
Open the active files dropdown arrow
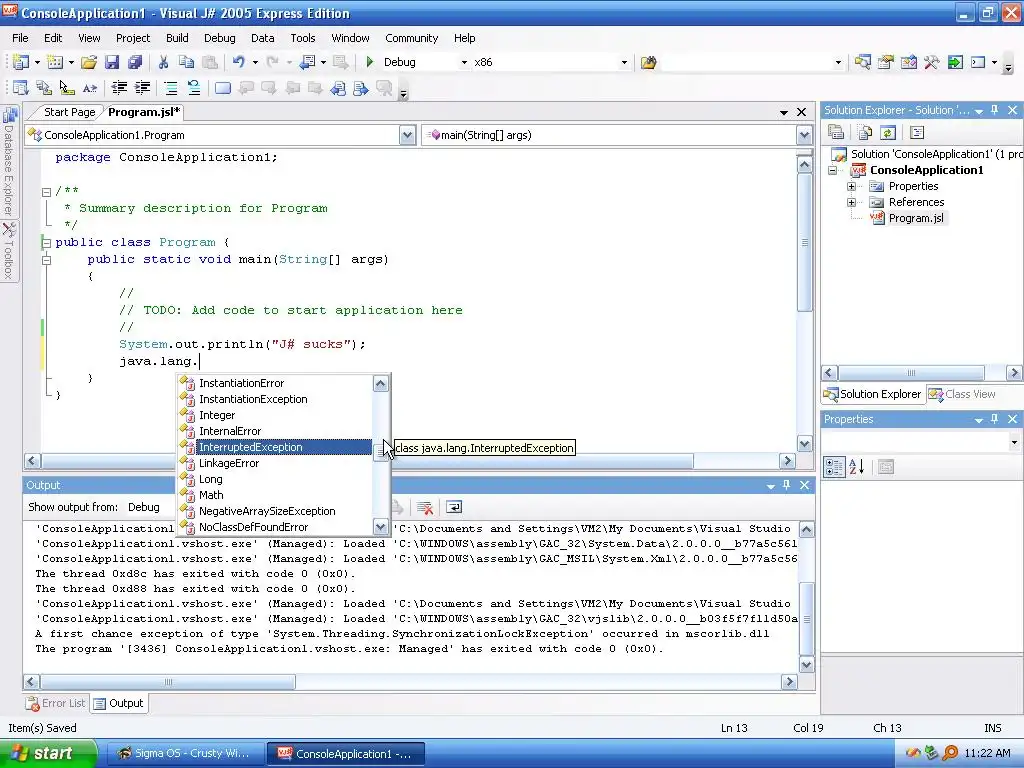784,112
